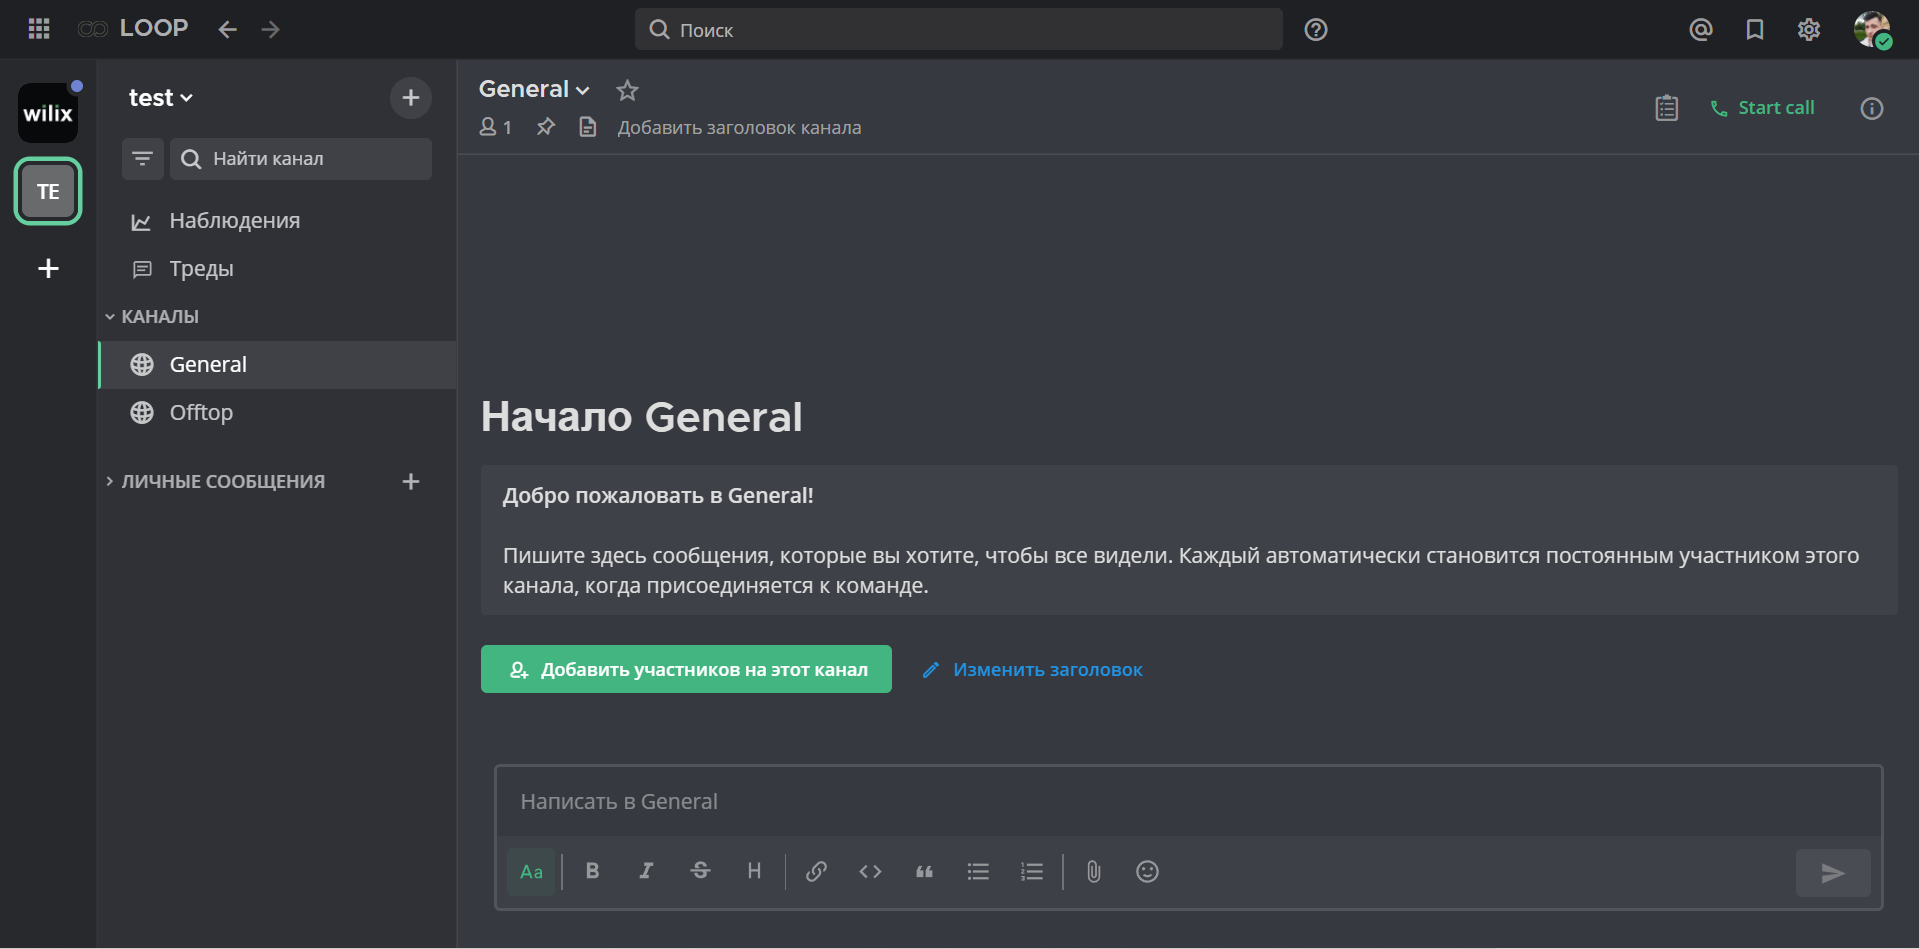Open the emoji picker
1919x949 pixels.
pos(1147,871)
